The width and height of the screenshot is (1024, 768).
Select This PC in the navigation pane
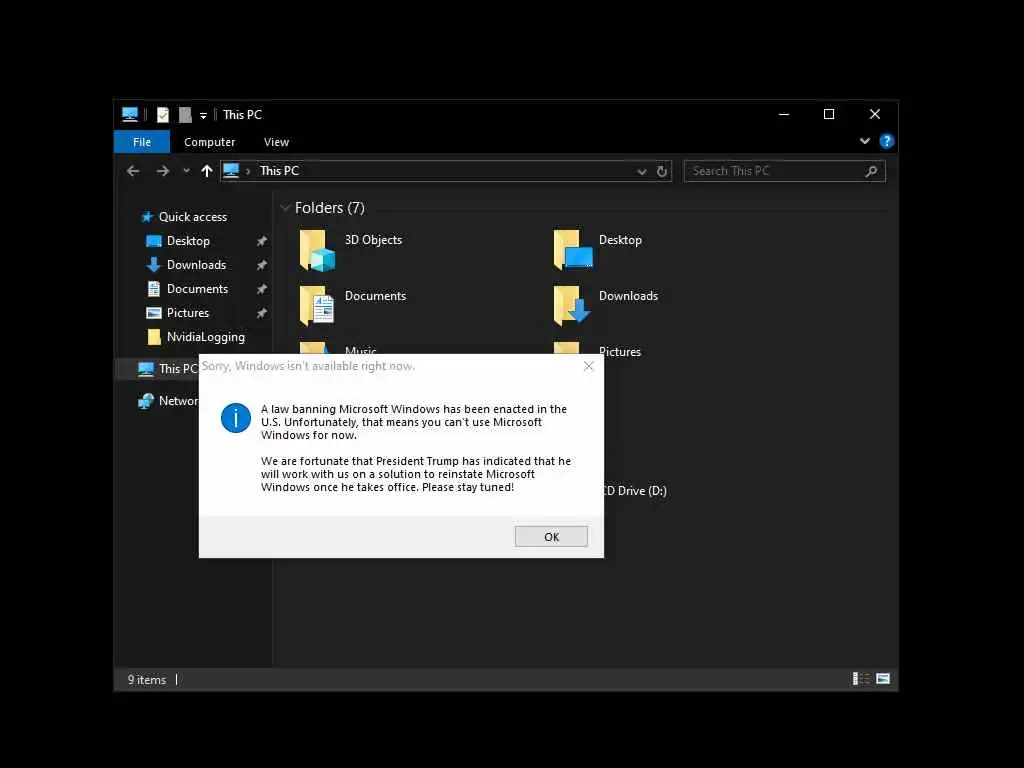pos(167,368)
